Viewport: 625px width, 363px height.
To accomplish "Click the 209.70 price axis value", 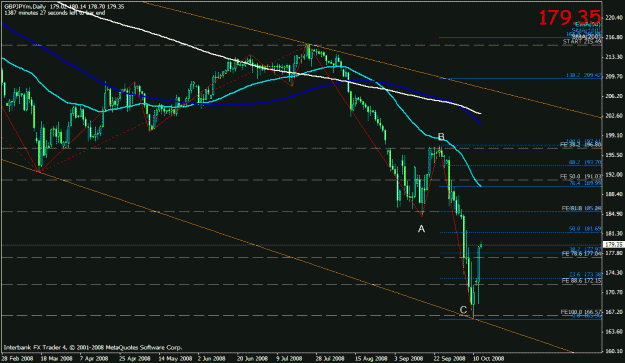I will tap(614, 77).
